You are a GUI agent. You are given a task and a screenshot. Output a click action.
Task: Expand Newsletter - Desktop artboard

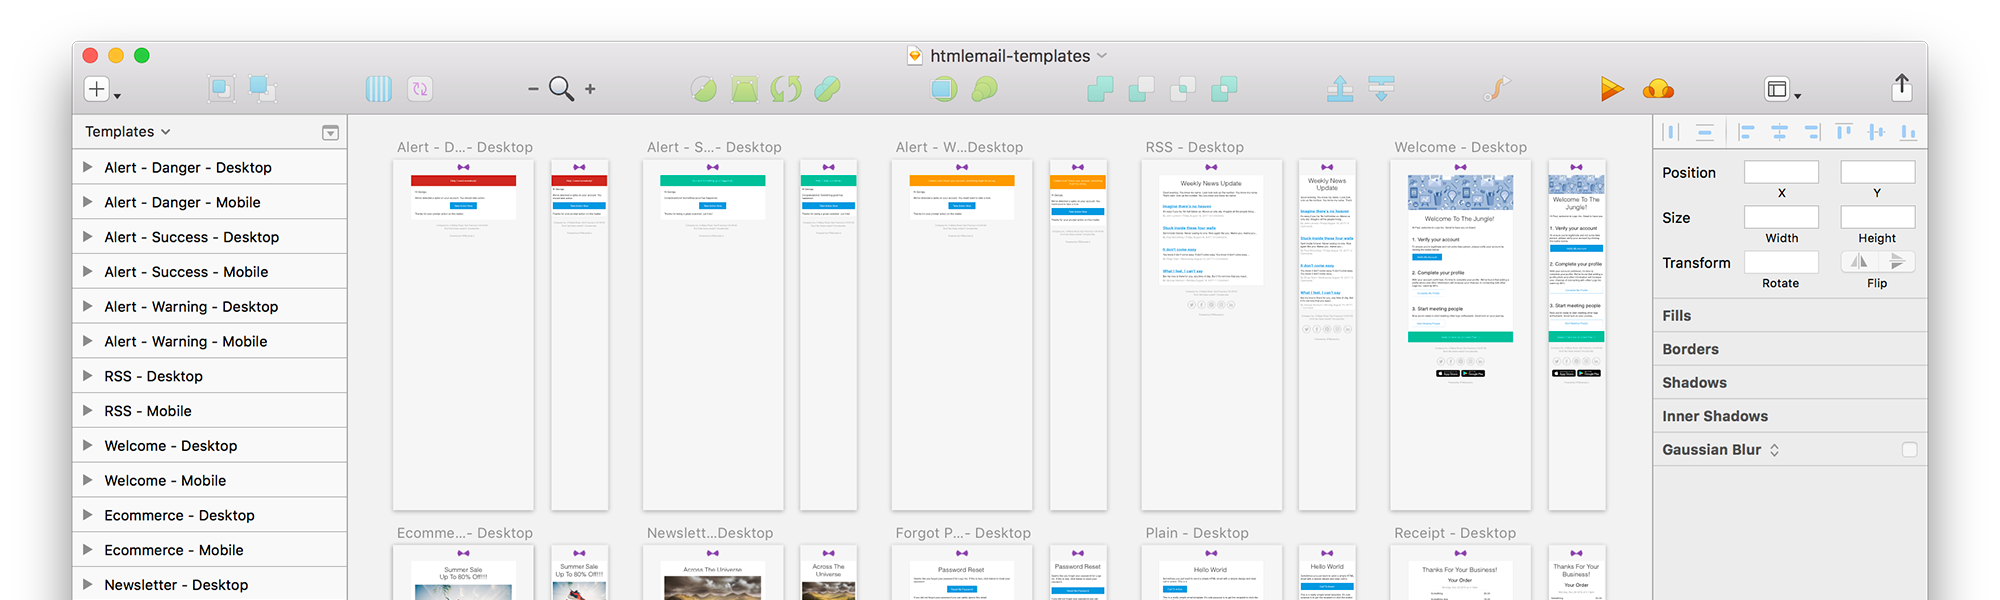point(88,584)
